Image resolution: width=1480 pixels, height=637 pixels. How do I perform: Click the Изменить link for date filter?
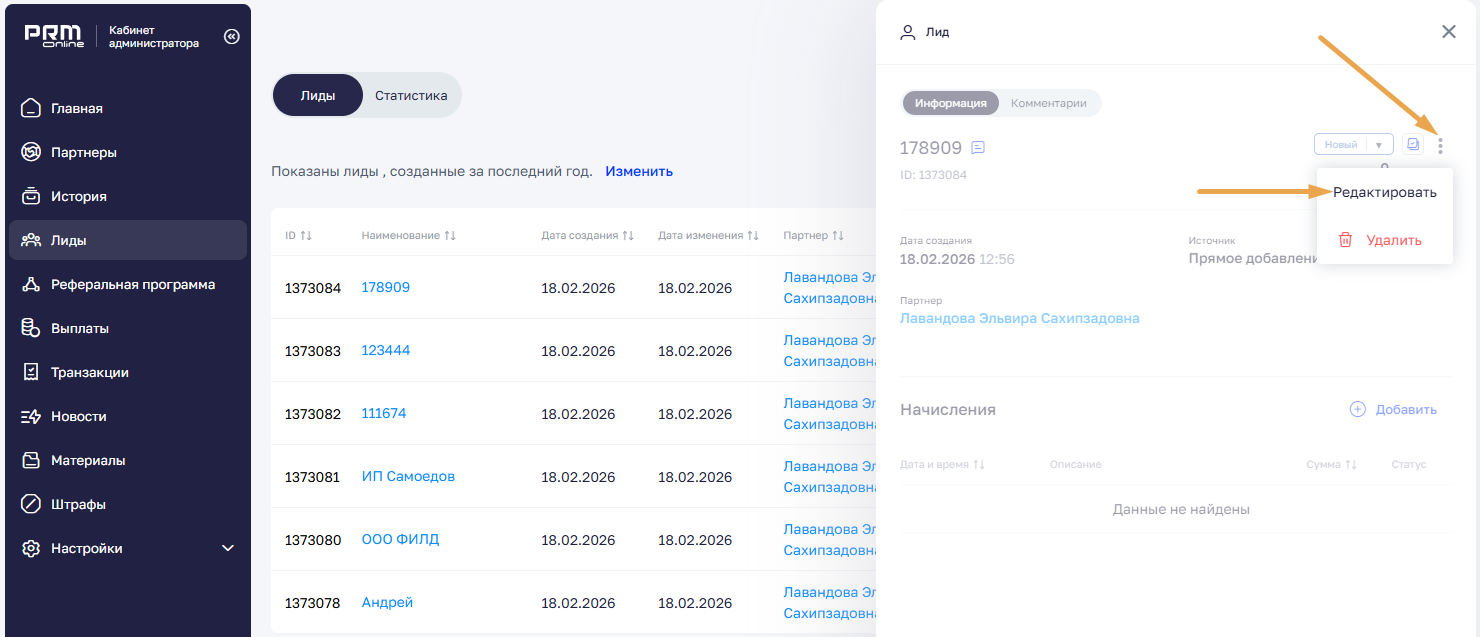coord(638,171)
